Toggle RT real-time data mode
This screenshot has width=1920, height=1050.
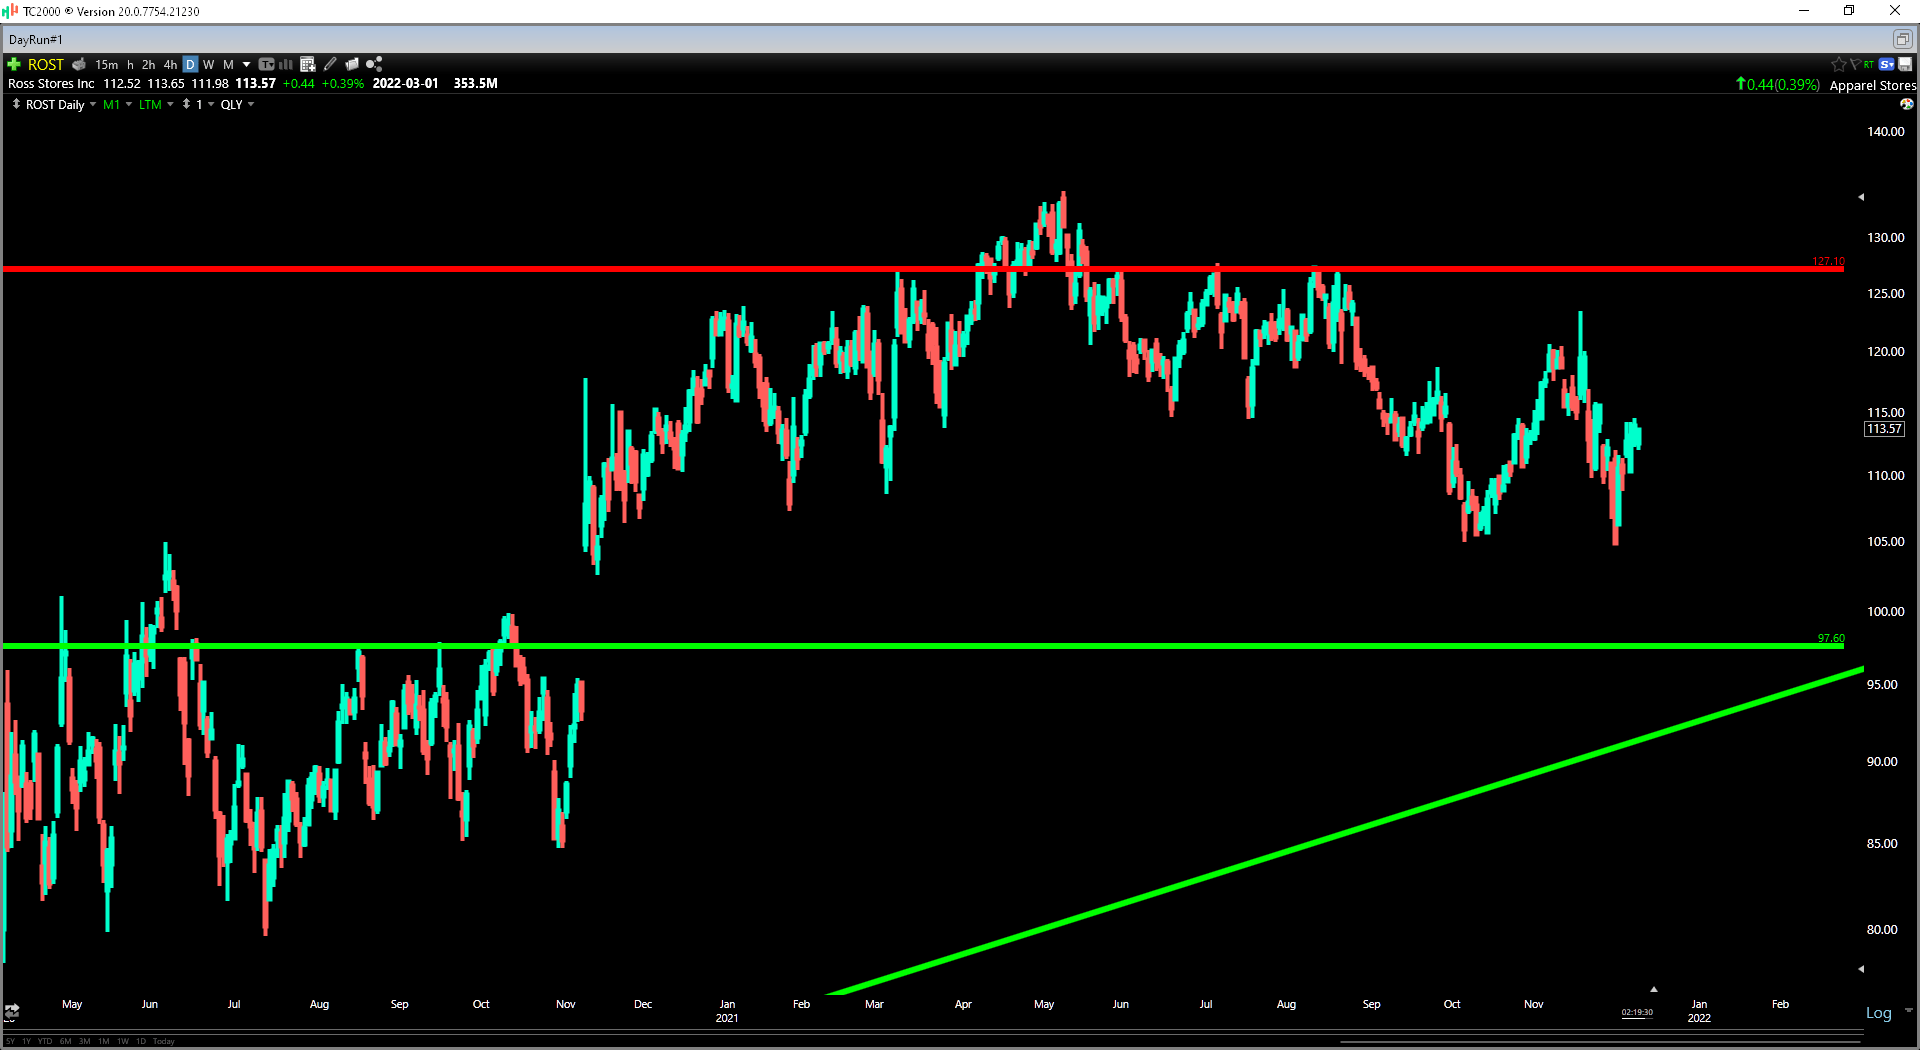point(1868,63)
